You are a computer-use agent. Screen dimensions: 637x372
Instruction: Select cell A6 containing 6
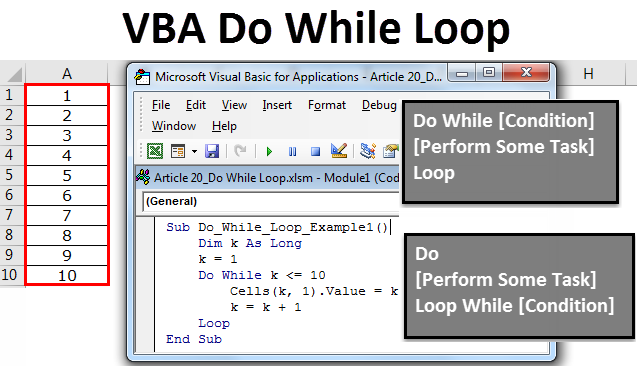(67, 195)
